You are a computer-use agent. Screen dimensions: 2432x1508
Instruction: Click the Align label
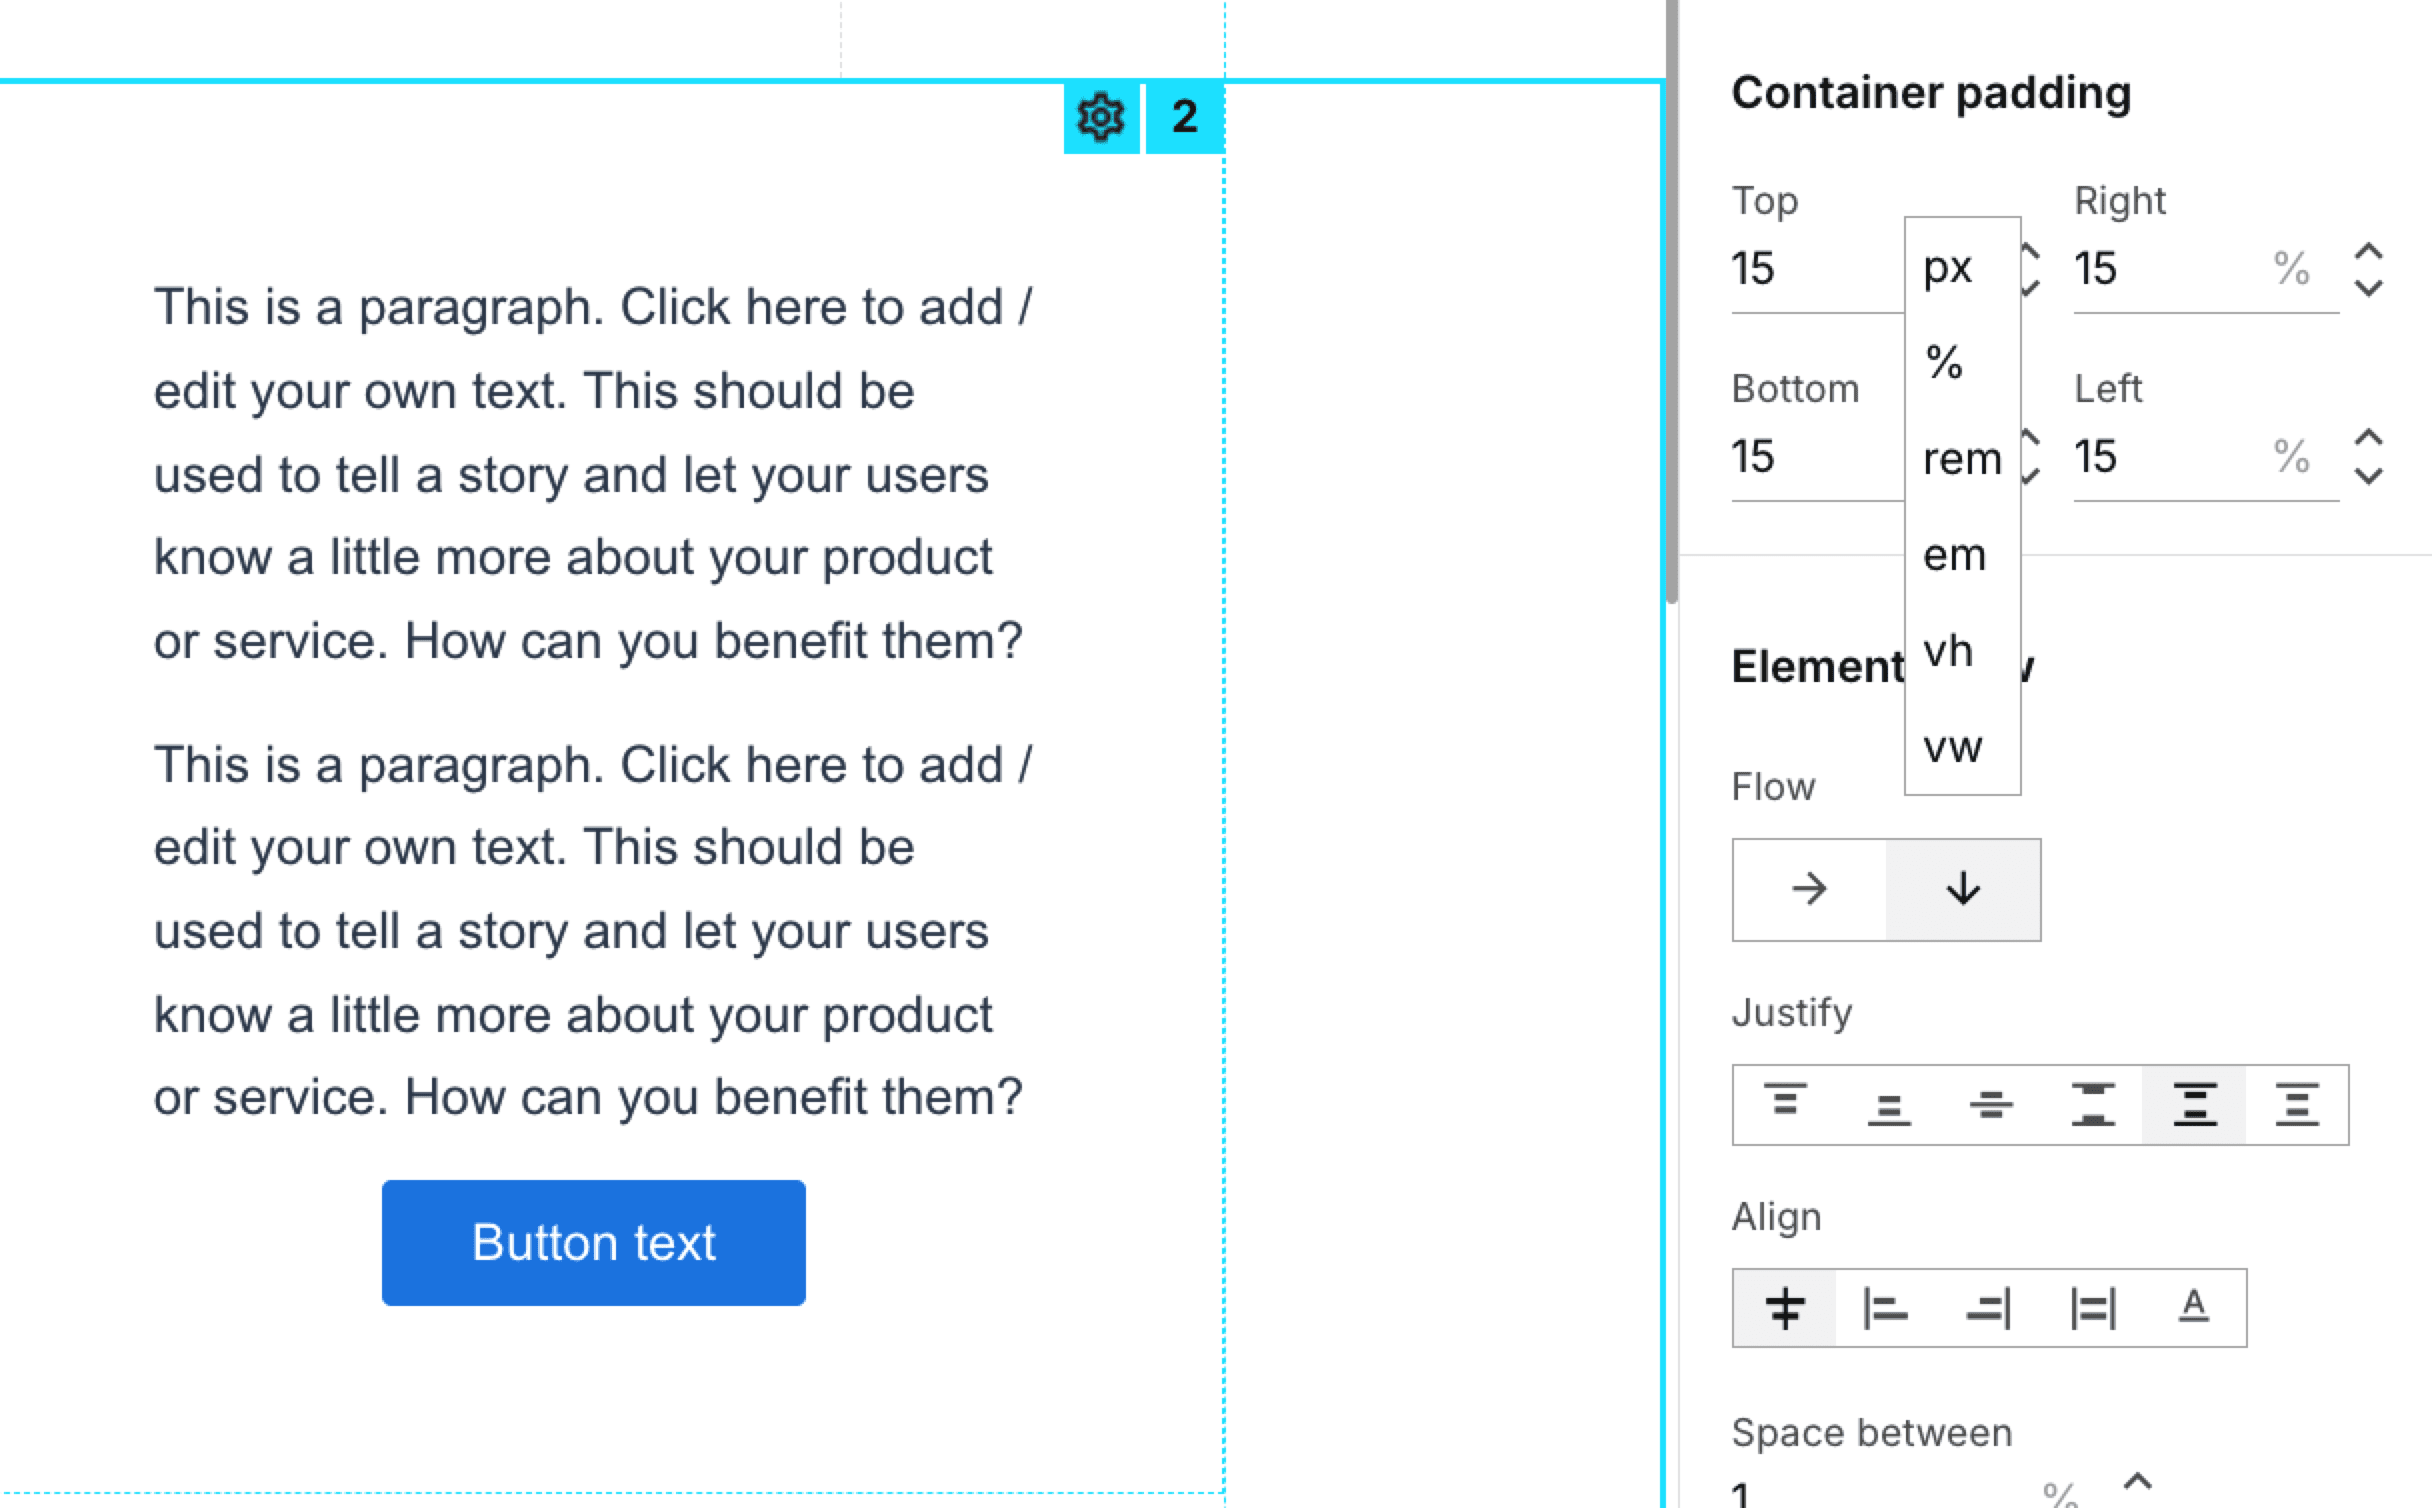pyautogui.click(x=1776, y=1217)
